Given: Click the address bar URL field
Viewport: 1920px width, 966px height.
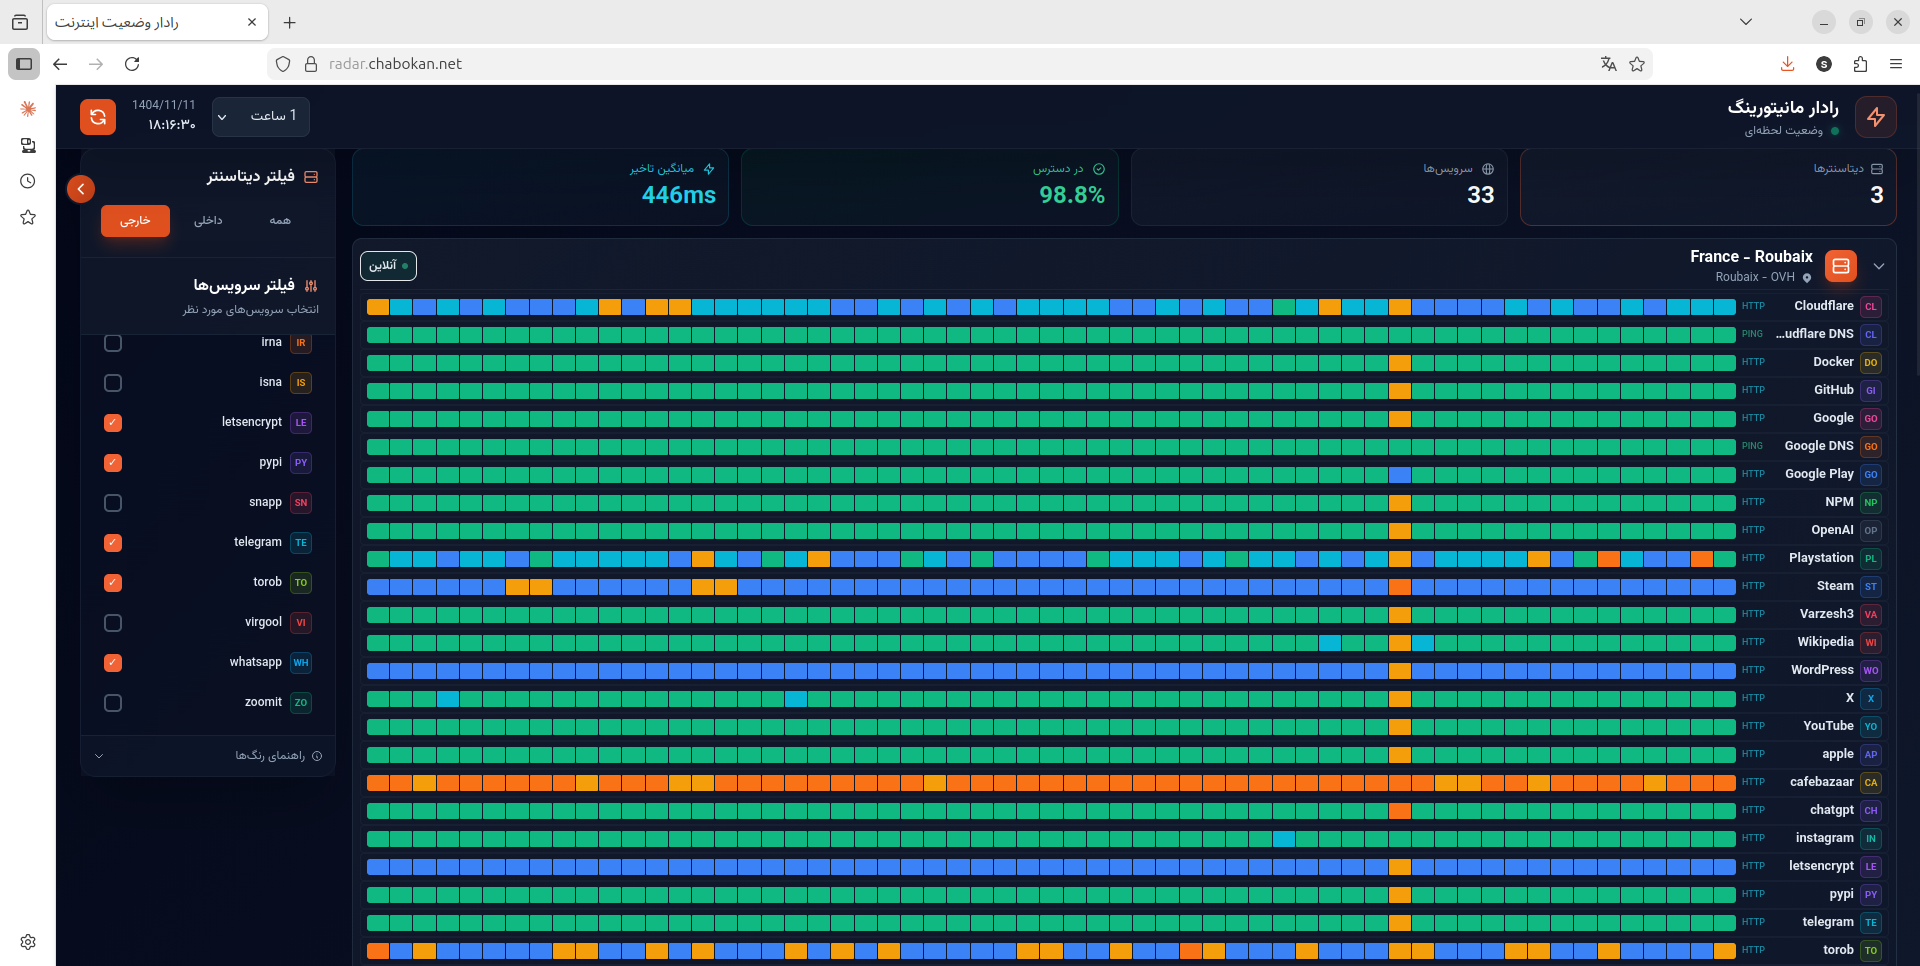Looking at the screenshot, I should pos(900,64).
